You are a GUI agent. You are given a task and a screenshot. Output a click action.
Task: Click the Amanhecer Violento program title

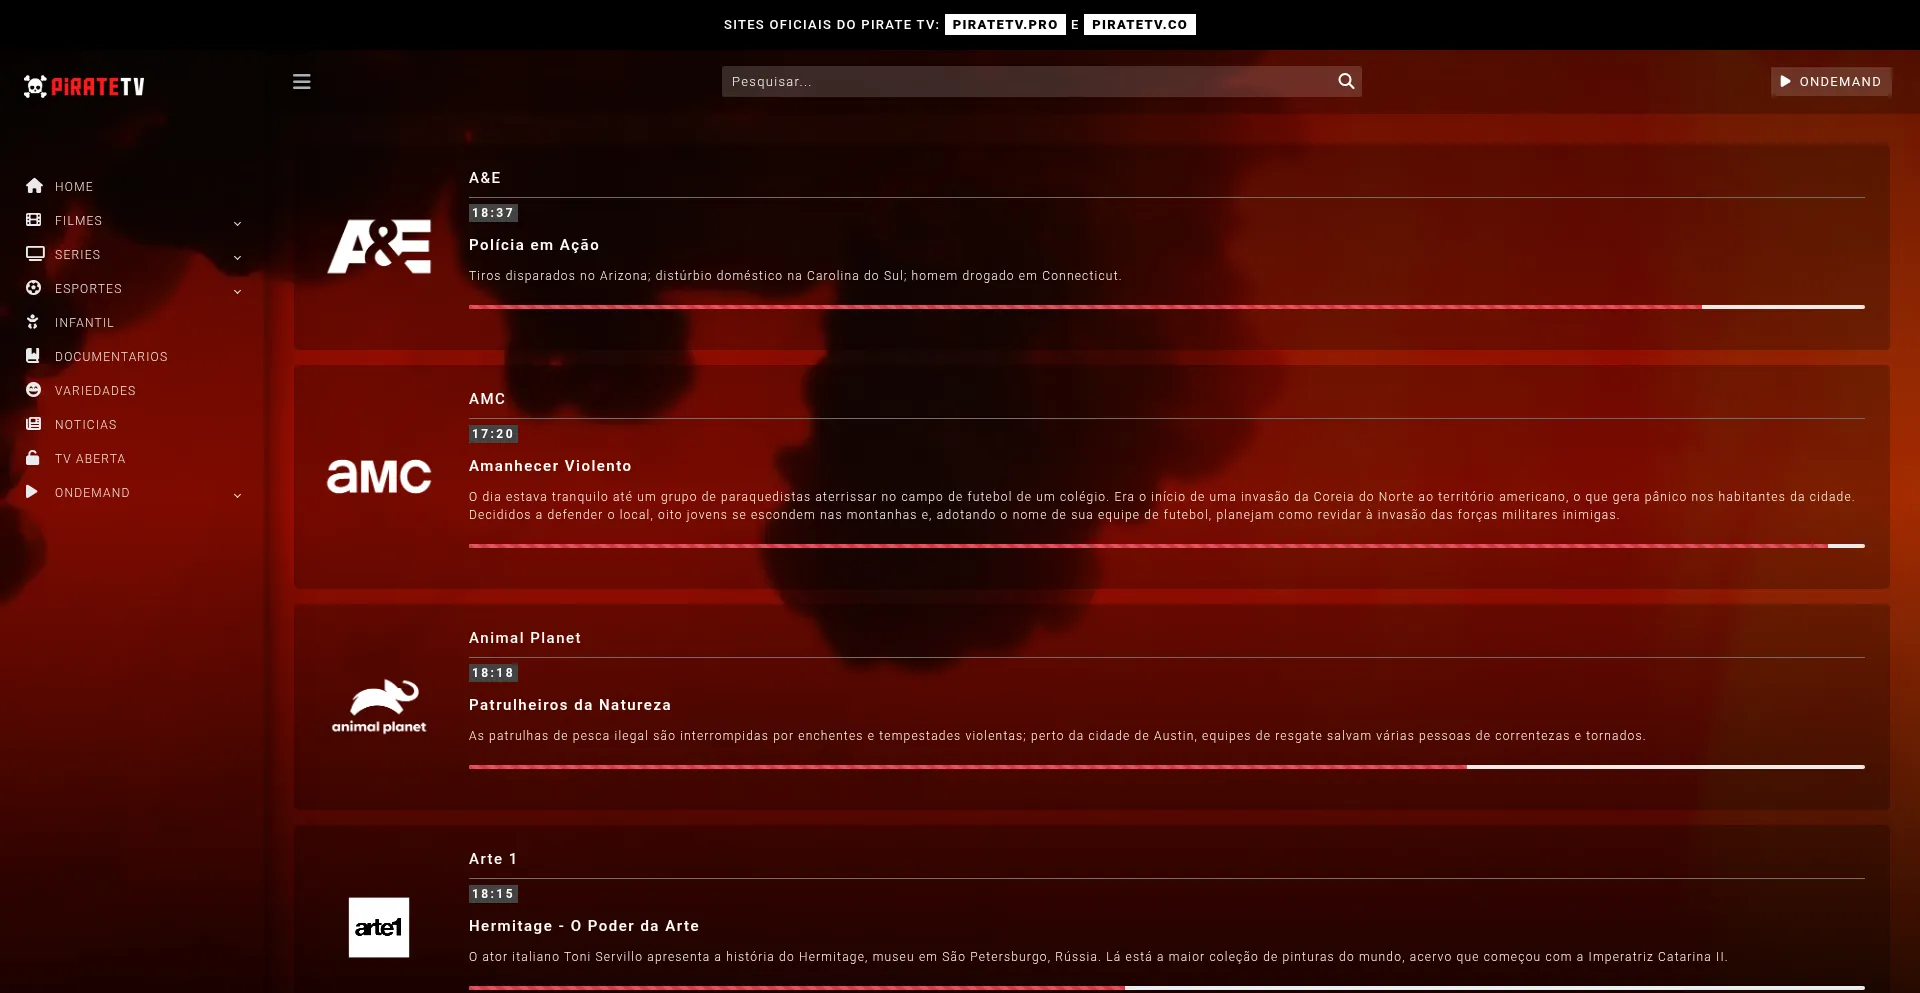[550, 466]
